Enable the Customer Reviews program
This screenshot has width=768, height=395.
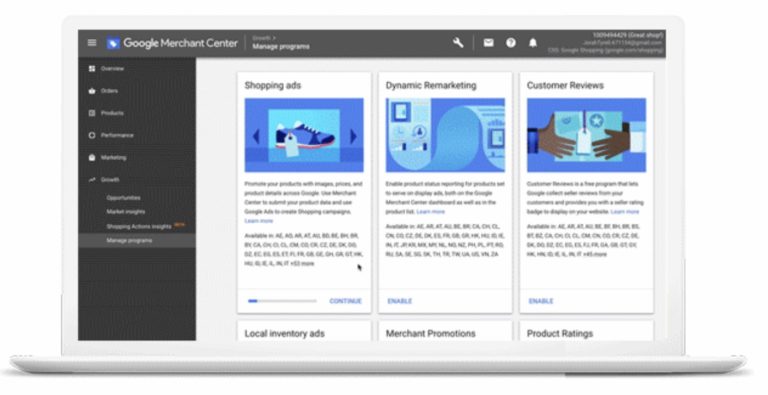(541, 301)
